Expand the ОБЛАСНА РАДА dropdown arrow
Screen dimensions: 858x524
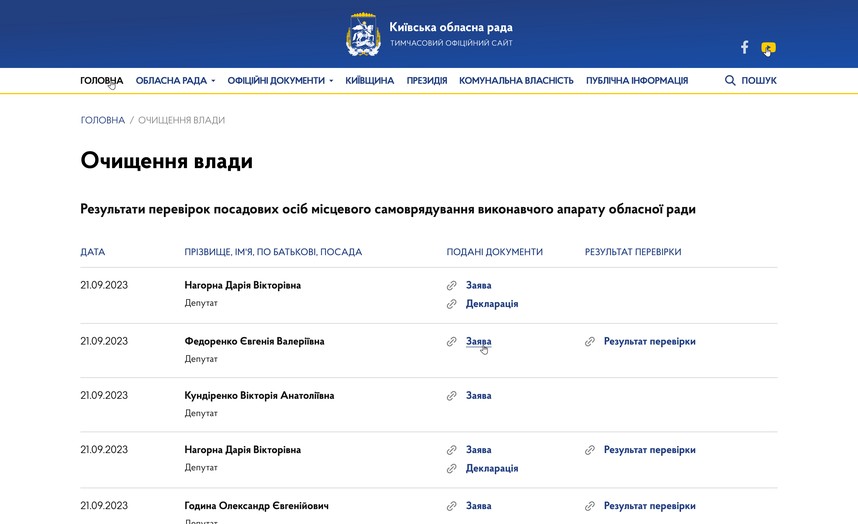213,81
